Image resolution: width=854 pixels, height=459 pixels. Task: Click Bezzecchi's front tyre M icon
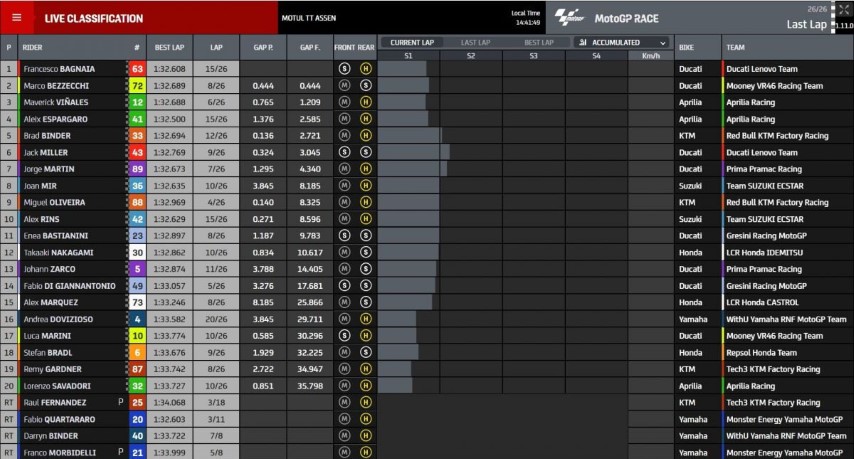[x=344, y=85]
